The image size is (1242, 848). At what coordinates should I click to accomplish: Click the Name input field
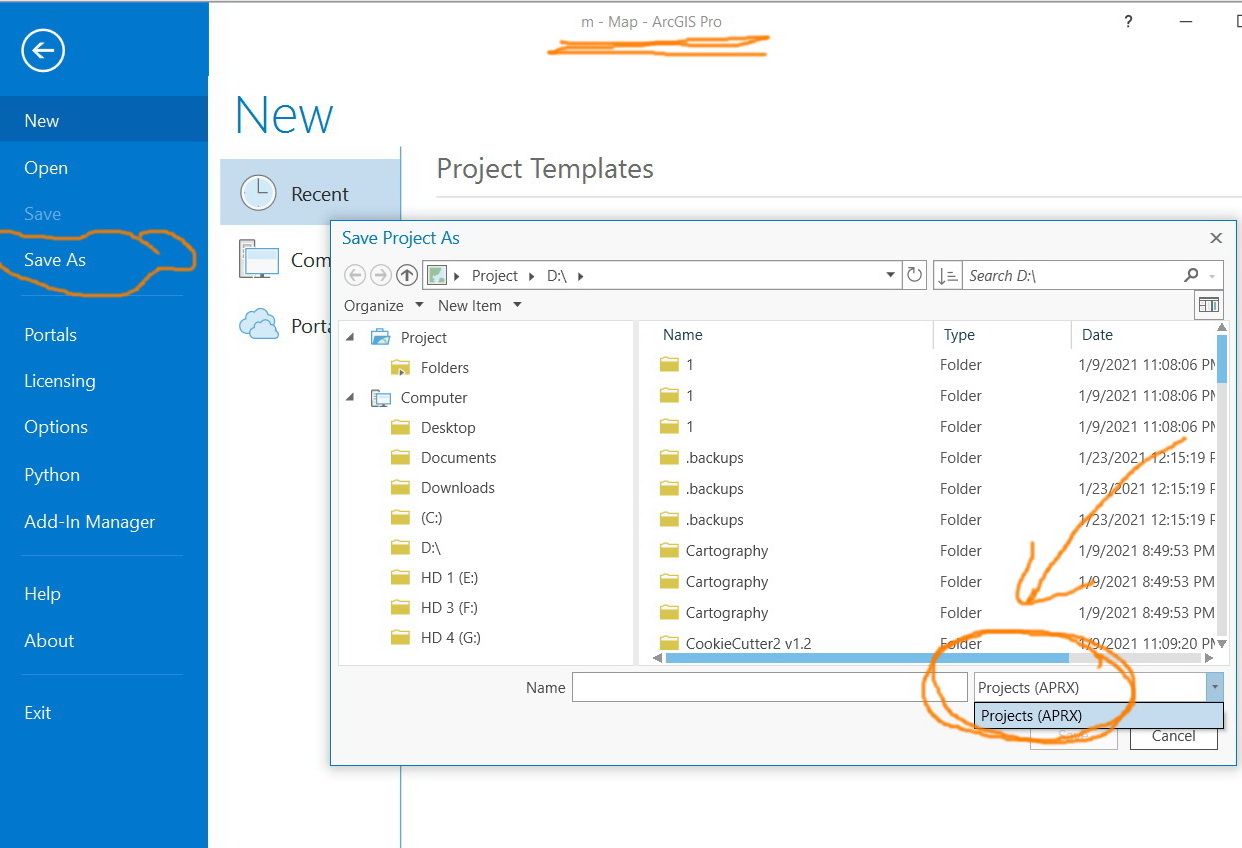tap(755, 687)
